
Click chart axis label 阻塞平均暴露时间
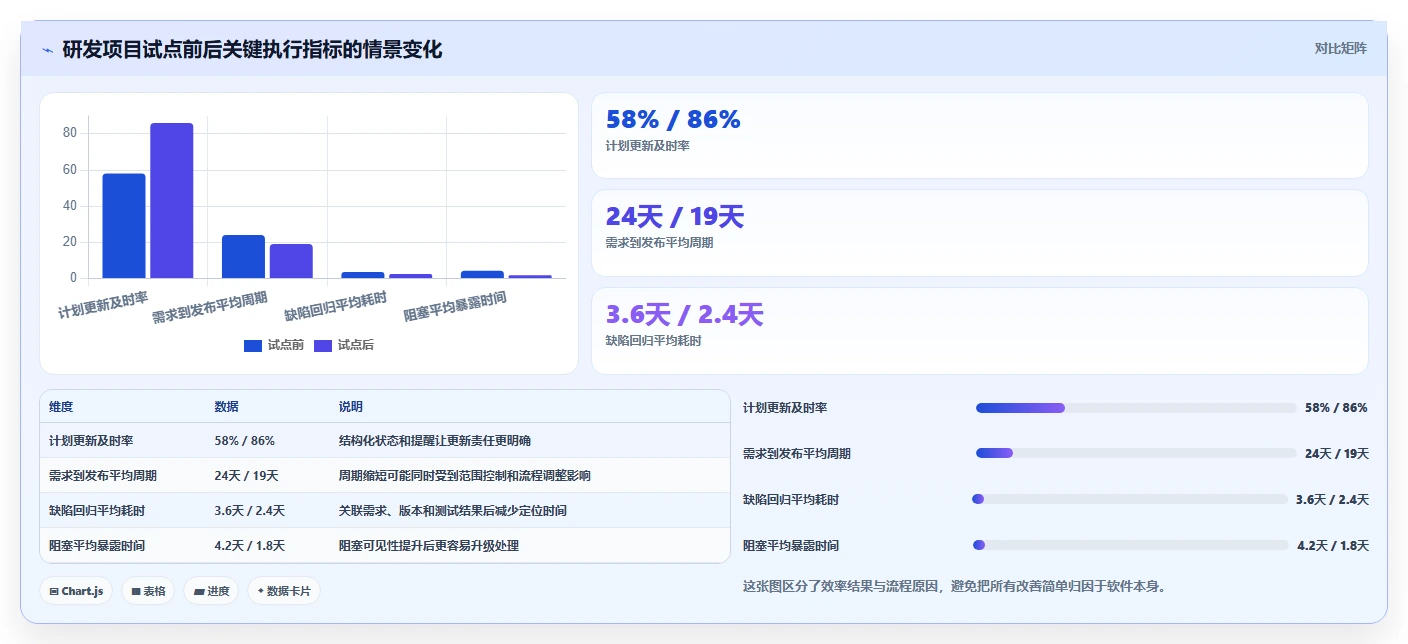tap(455, 305)
